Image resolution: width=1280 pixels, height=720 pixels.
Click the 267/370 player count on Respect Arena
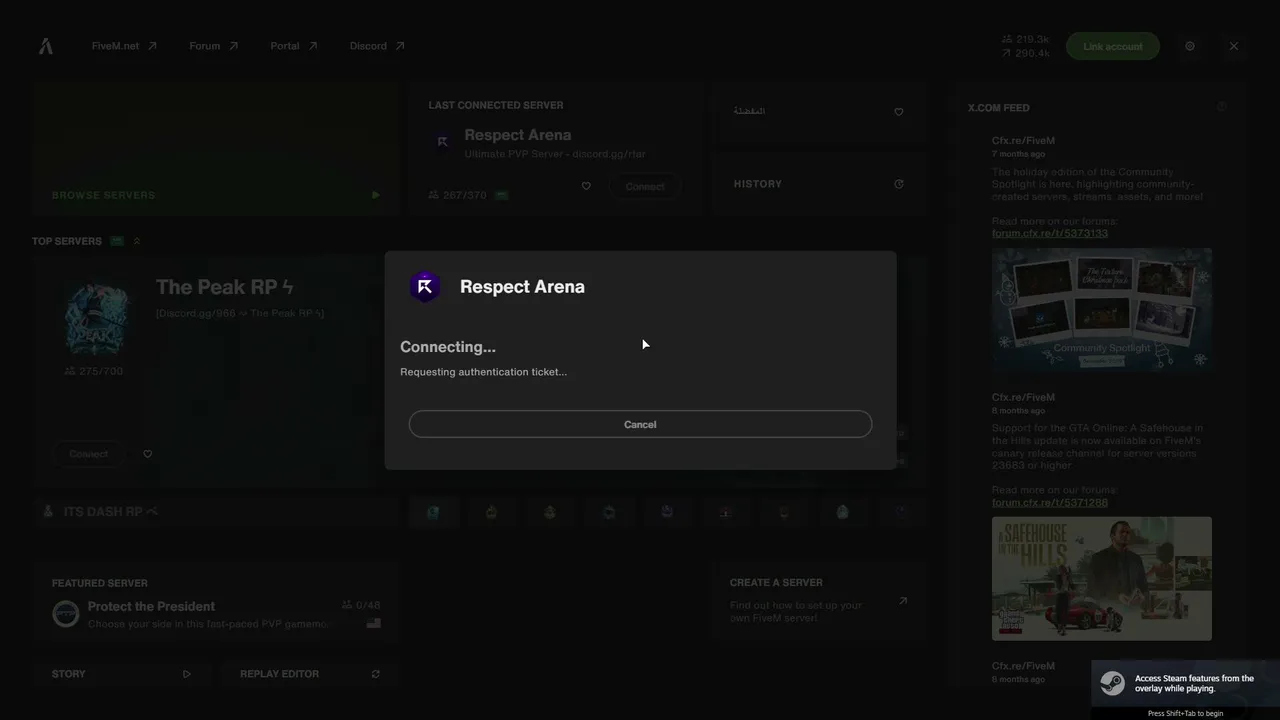pyautogui.click(x=457, y=195)
